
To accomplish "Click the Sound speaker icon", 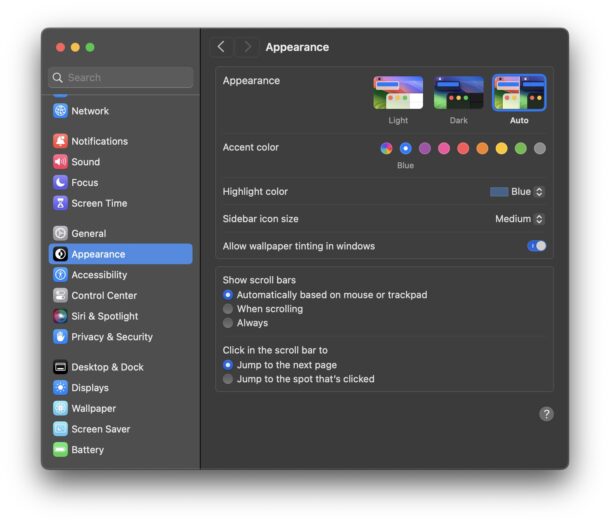I will tap(60, 161).
